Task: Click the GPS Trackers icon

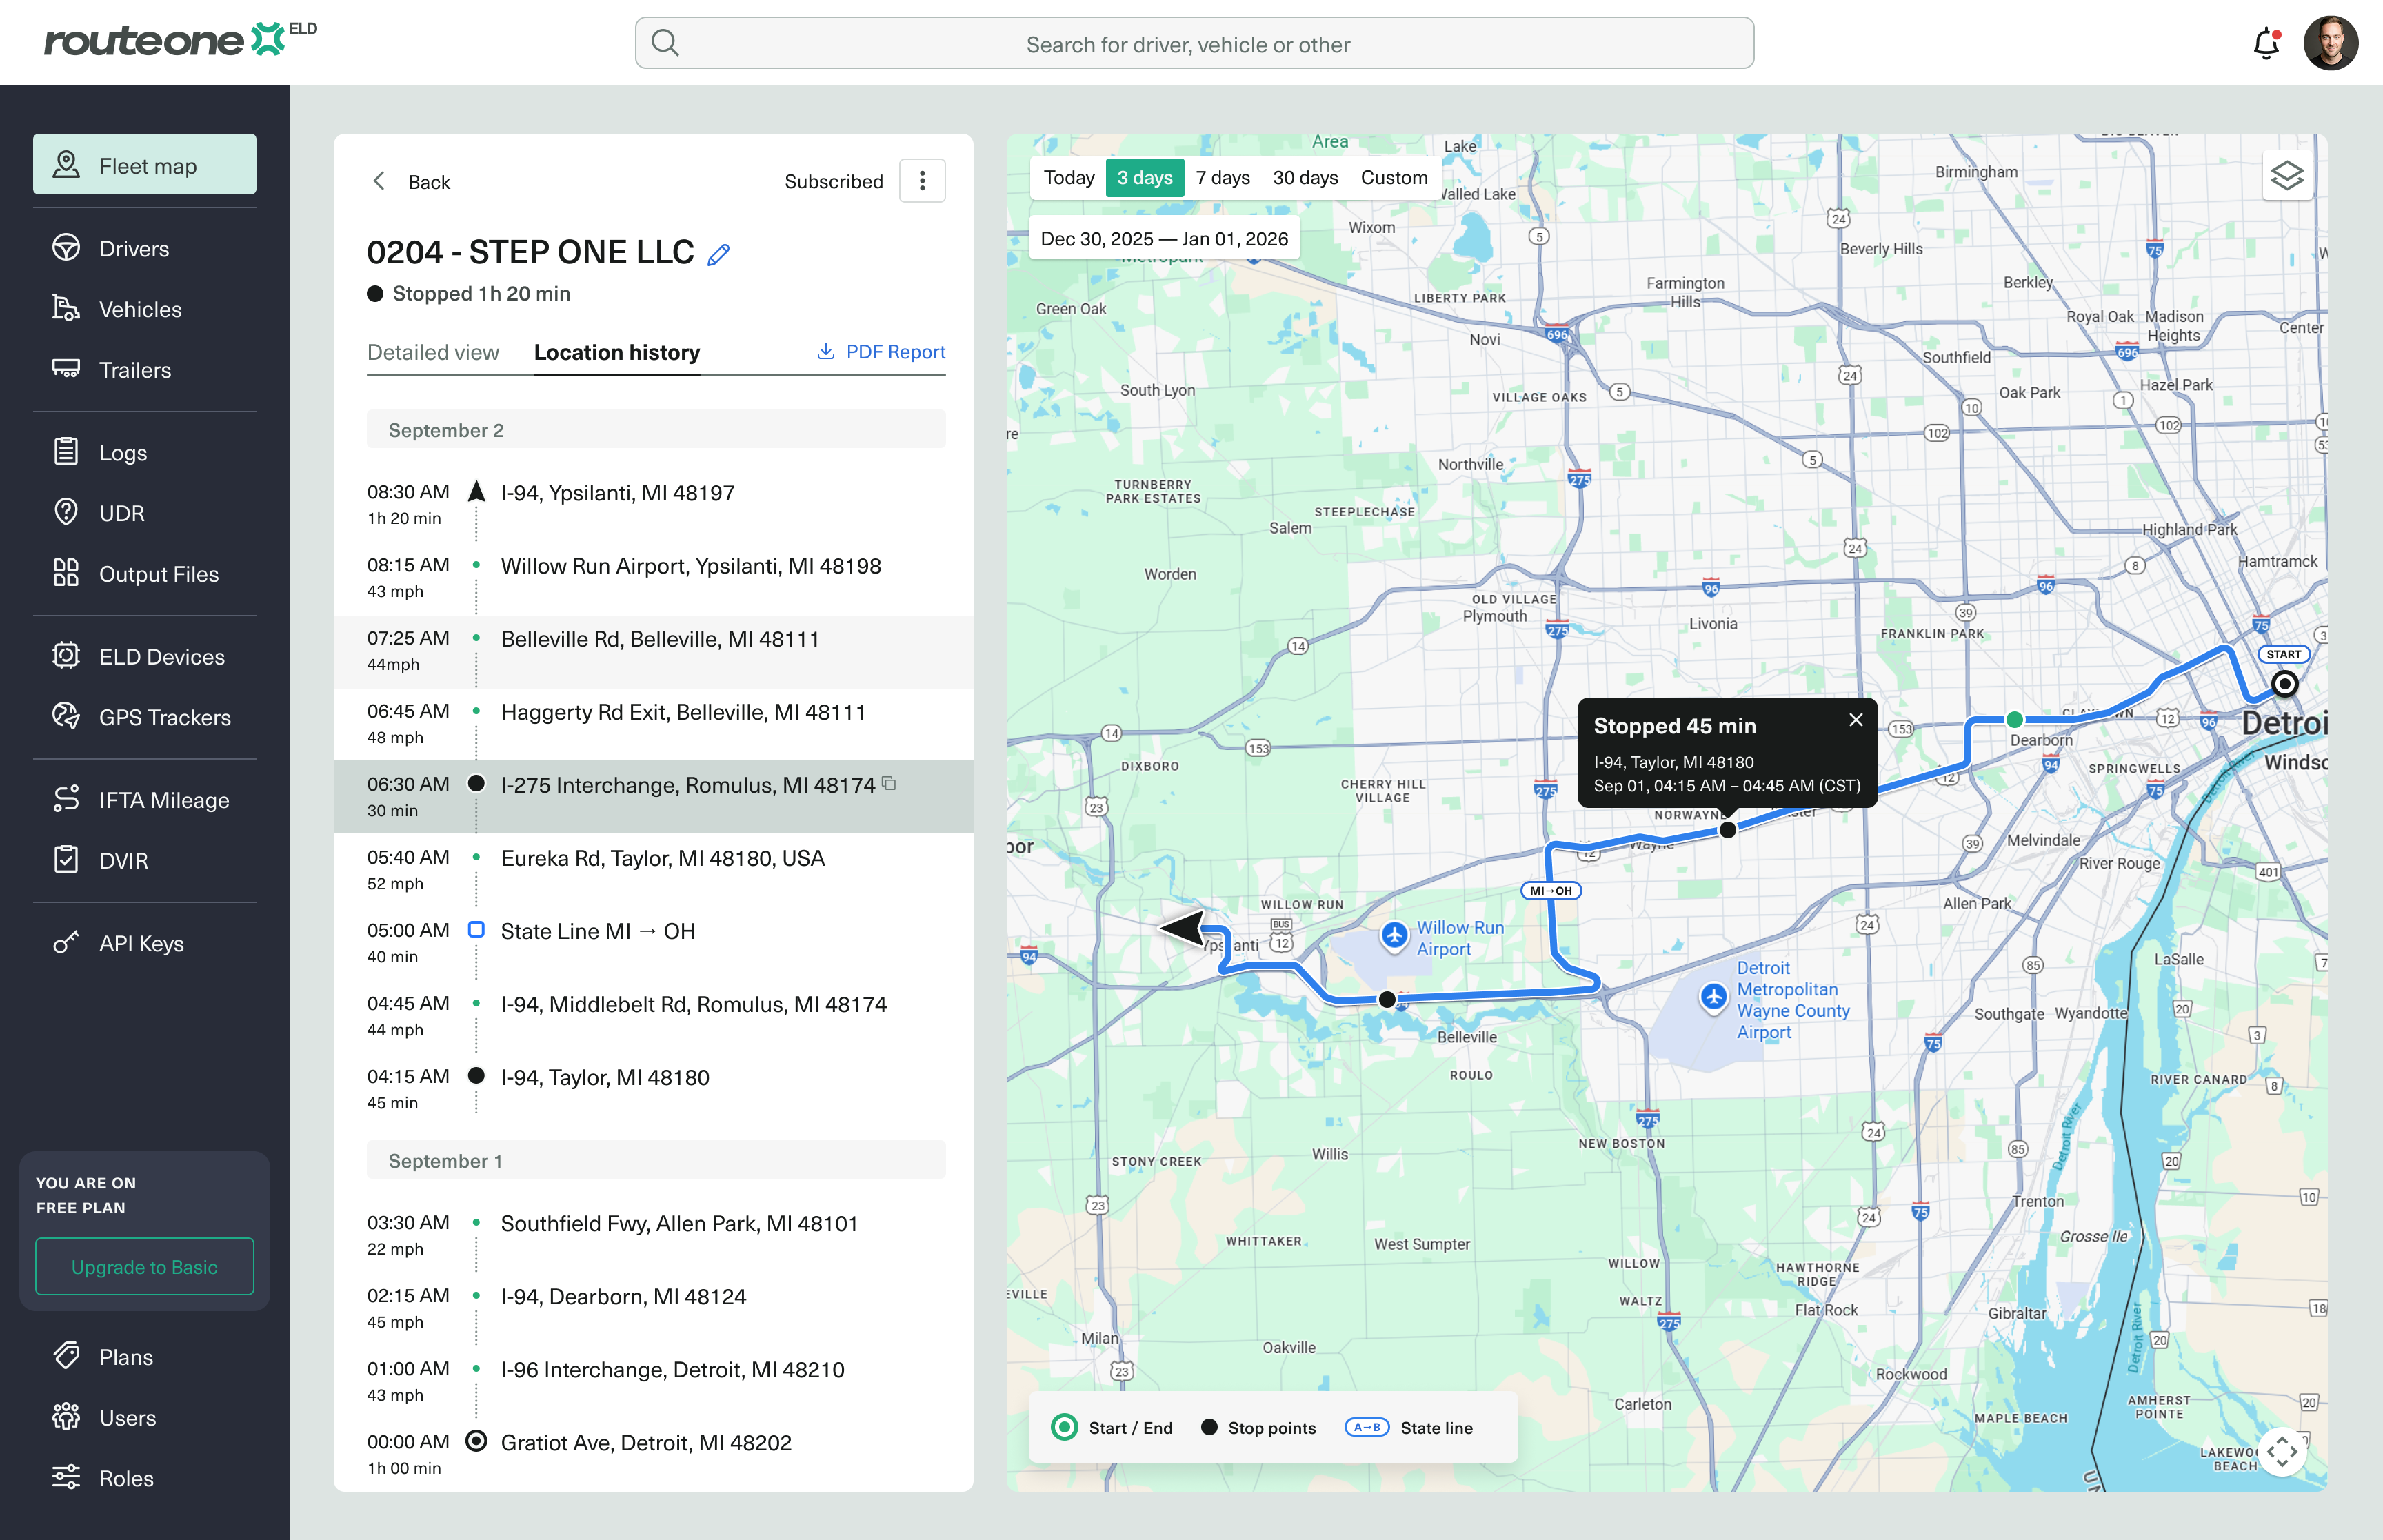Action: [x=66, y=716]
